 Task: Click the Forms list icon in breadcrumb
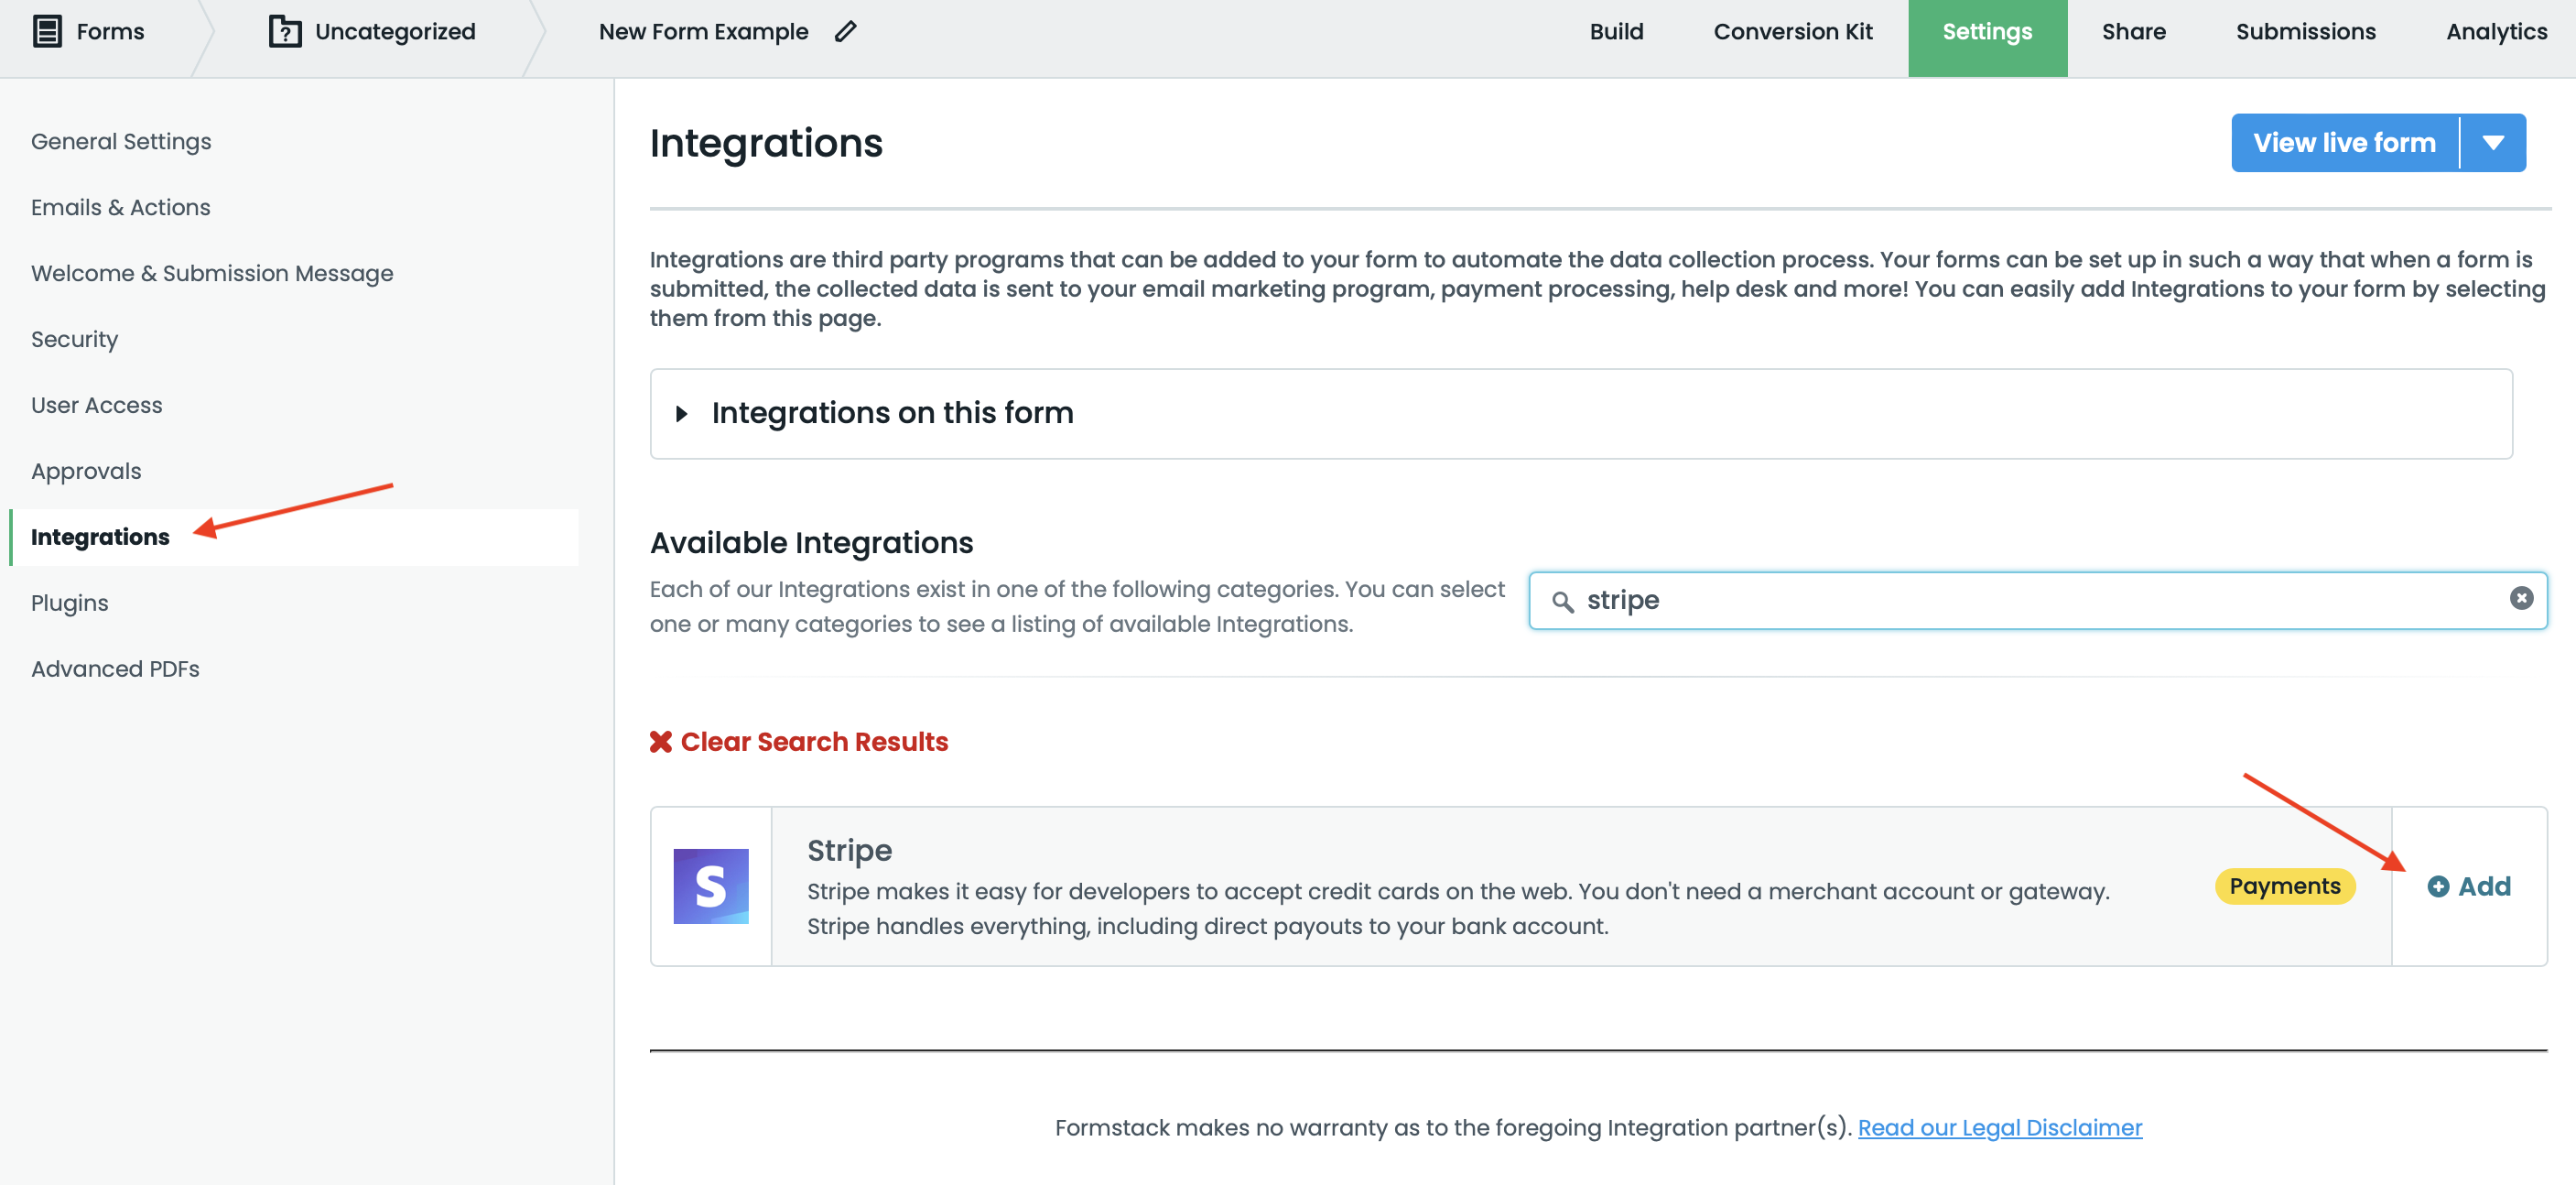[x=47, y=31]
